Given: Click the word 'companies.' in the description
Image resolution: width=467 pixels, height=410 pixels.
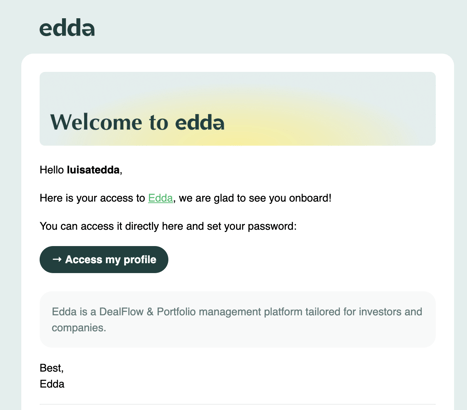Looking at the screenshot, I should (79, 328).
